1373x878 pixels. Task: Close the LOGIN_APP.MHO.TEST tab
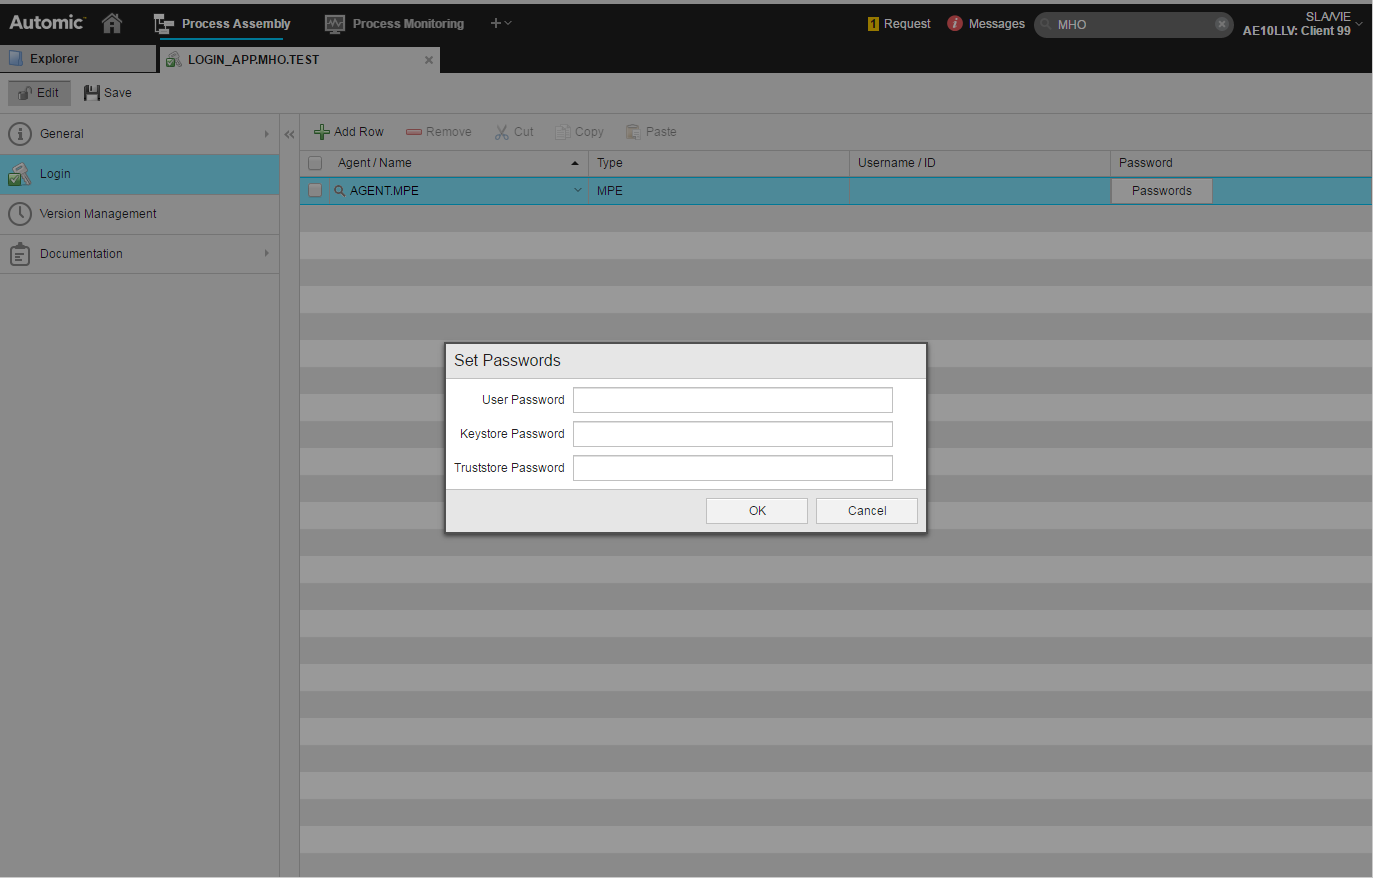[x=429, y=60]
